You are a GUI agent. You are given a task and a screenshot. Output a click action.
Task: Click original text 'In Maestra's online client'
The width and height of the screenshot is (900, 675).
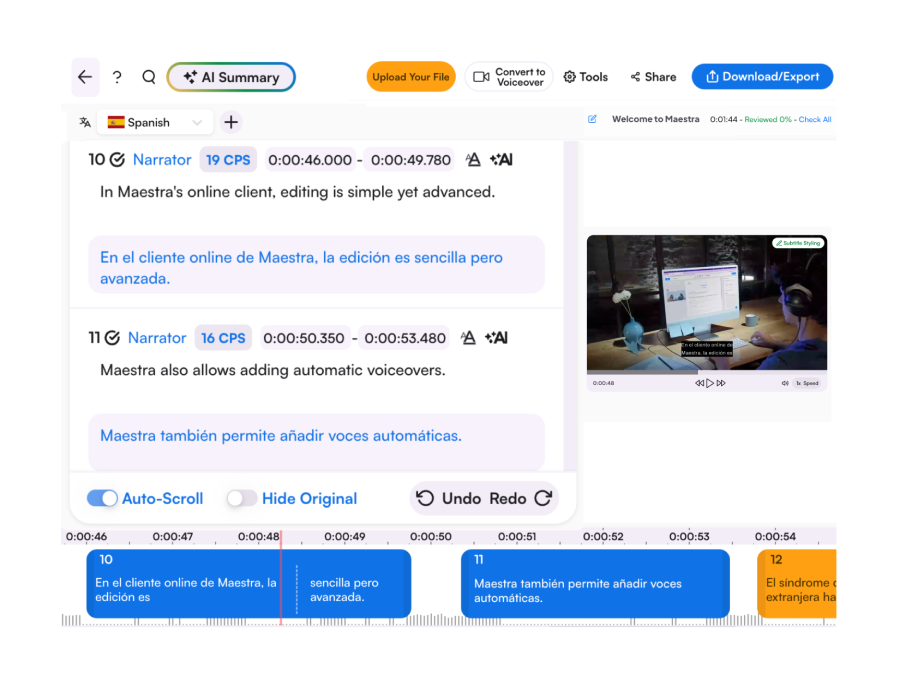297,192
